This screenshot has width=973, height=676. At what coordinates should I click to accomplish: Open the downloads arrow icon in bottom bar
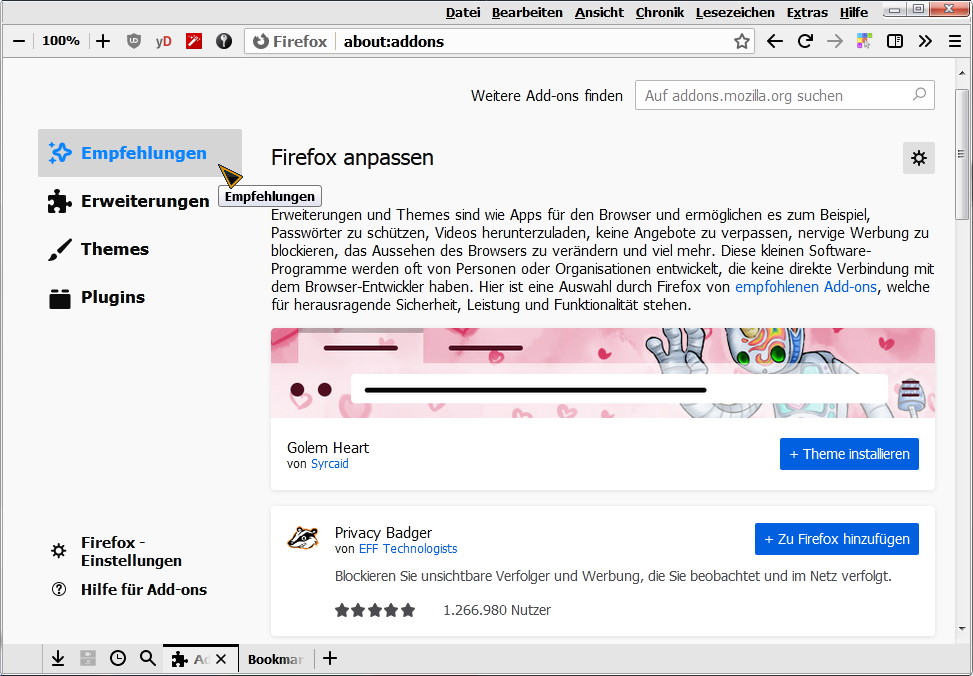pyautogui.click(x=58, y=659)
